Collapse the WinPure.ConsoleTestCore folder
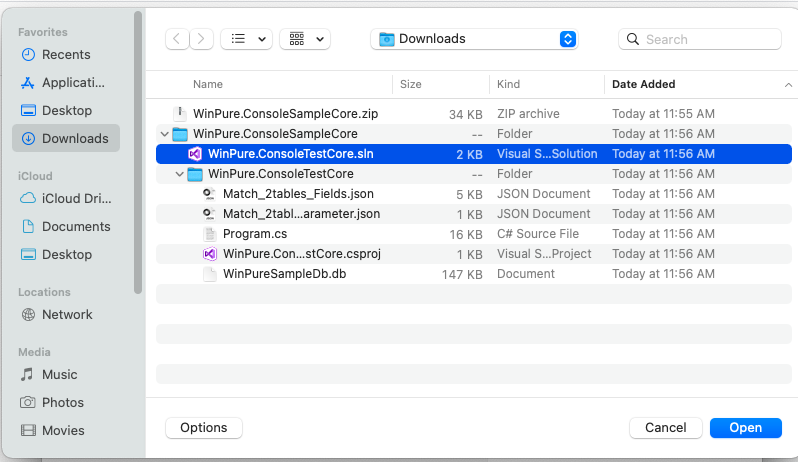Screen dimensions: 798x462 click(180, 174)
